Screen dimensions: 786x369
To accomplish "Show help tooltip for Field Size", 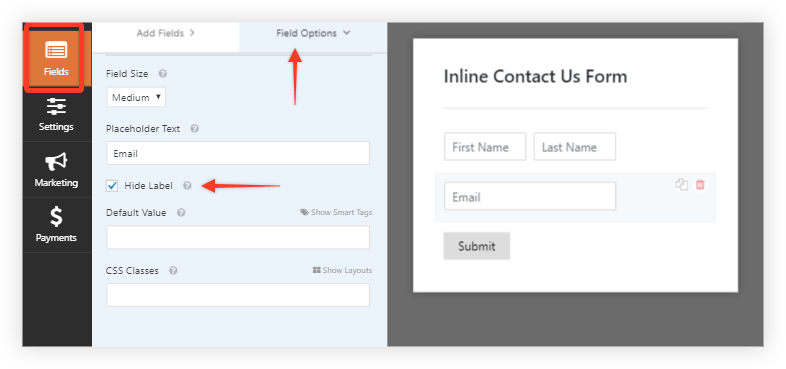I will coord(162,74).
